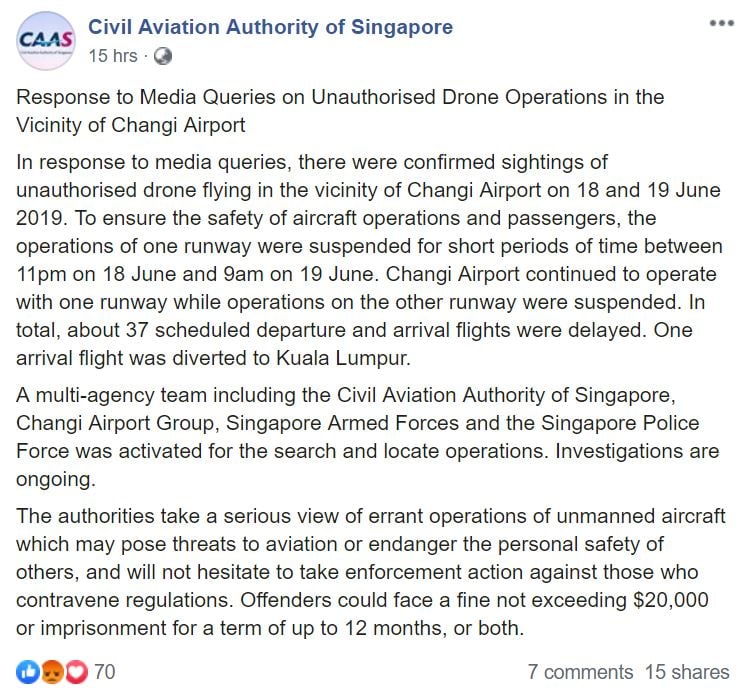Click the Angry face reaction icon
744x695 pixels.
[52, 671]
